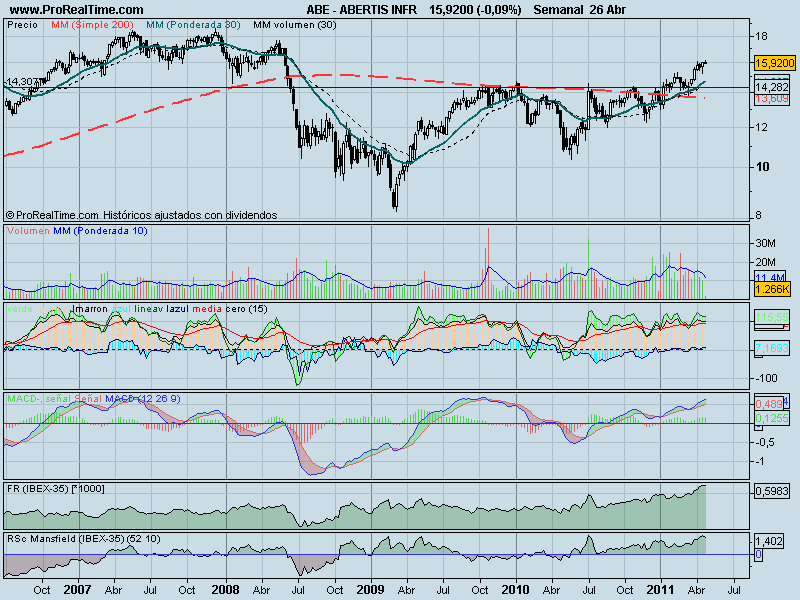The image size is (800, 600).
Task: Click the 2007 year label on time axis
Action: 78,590
